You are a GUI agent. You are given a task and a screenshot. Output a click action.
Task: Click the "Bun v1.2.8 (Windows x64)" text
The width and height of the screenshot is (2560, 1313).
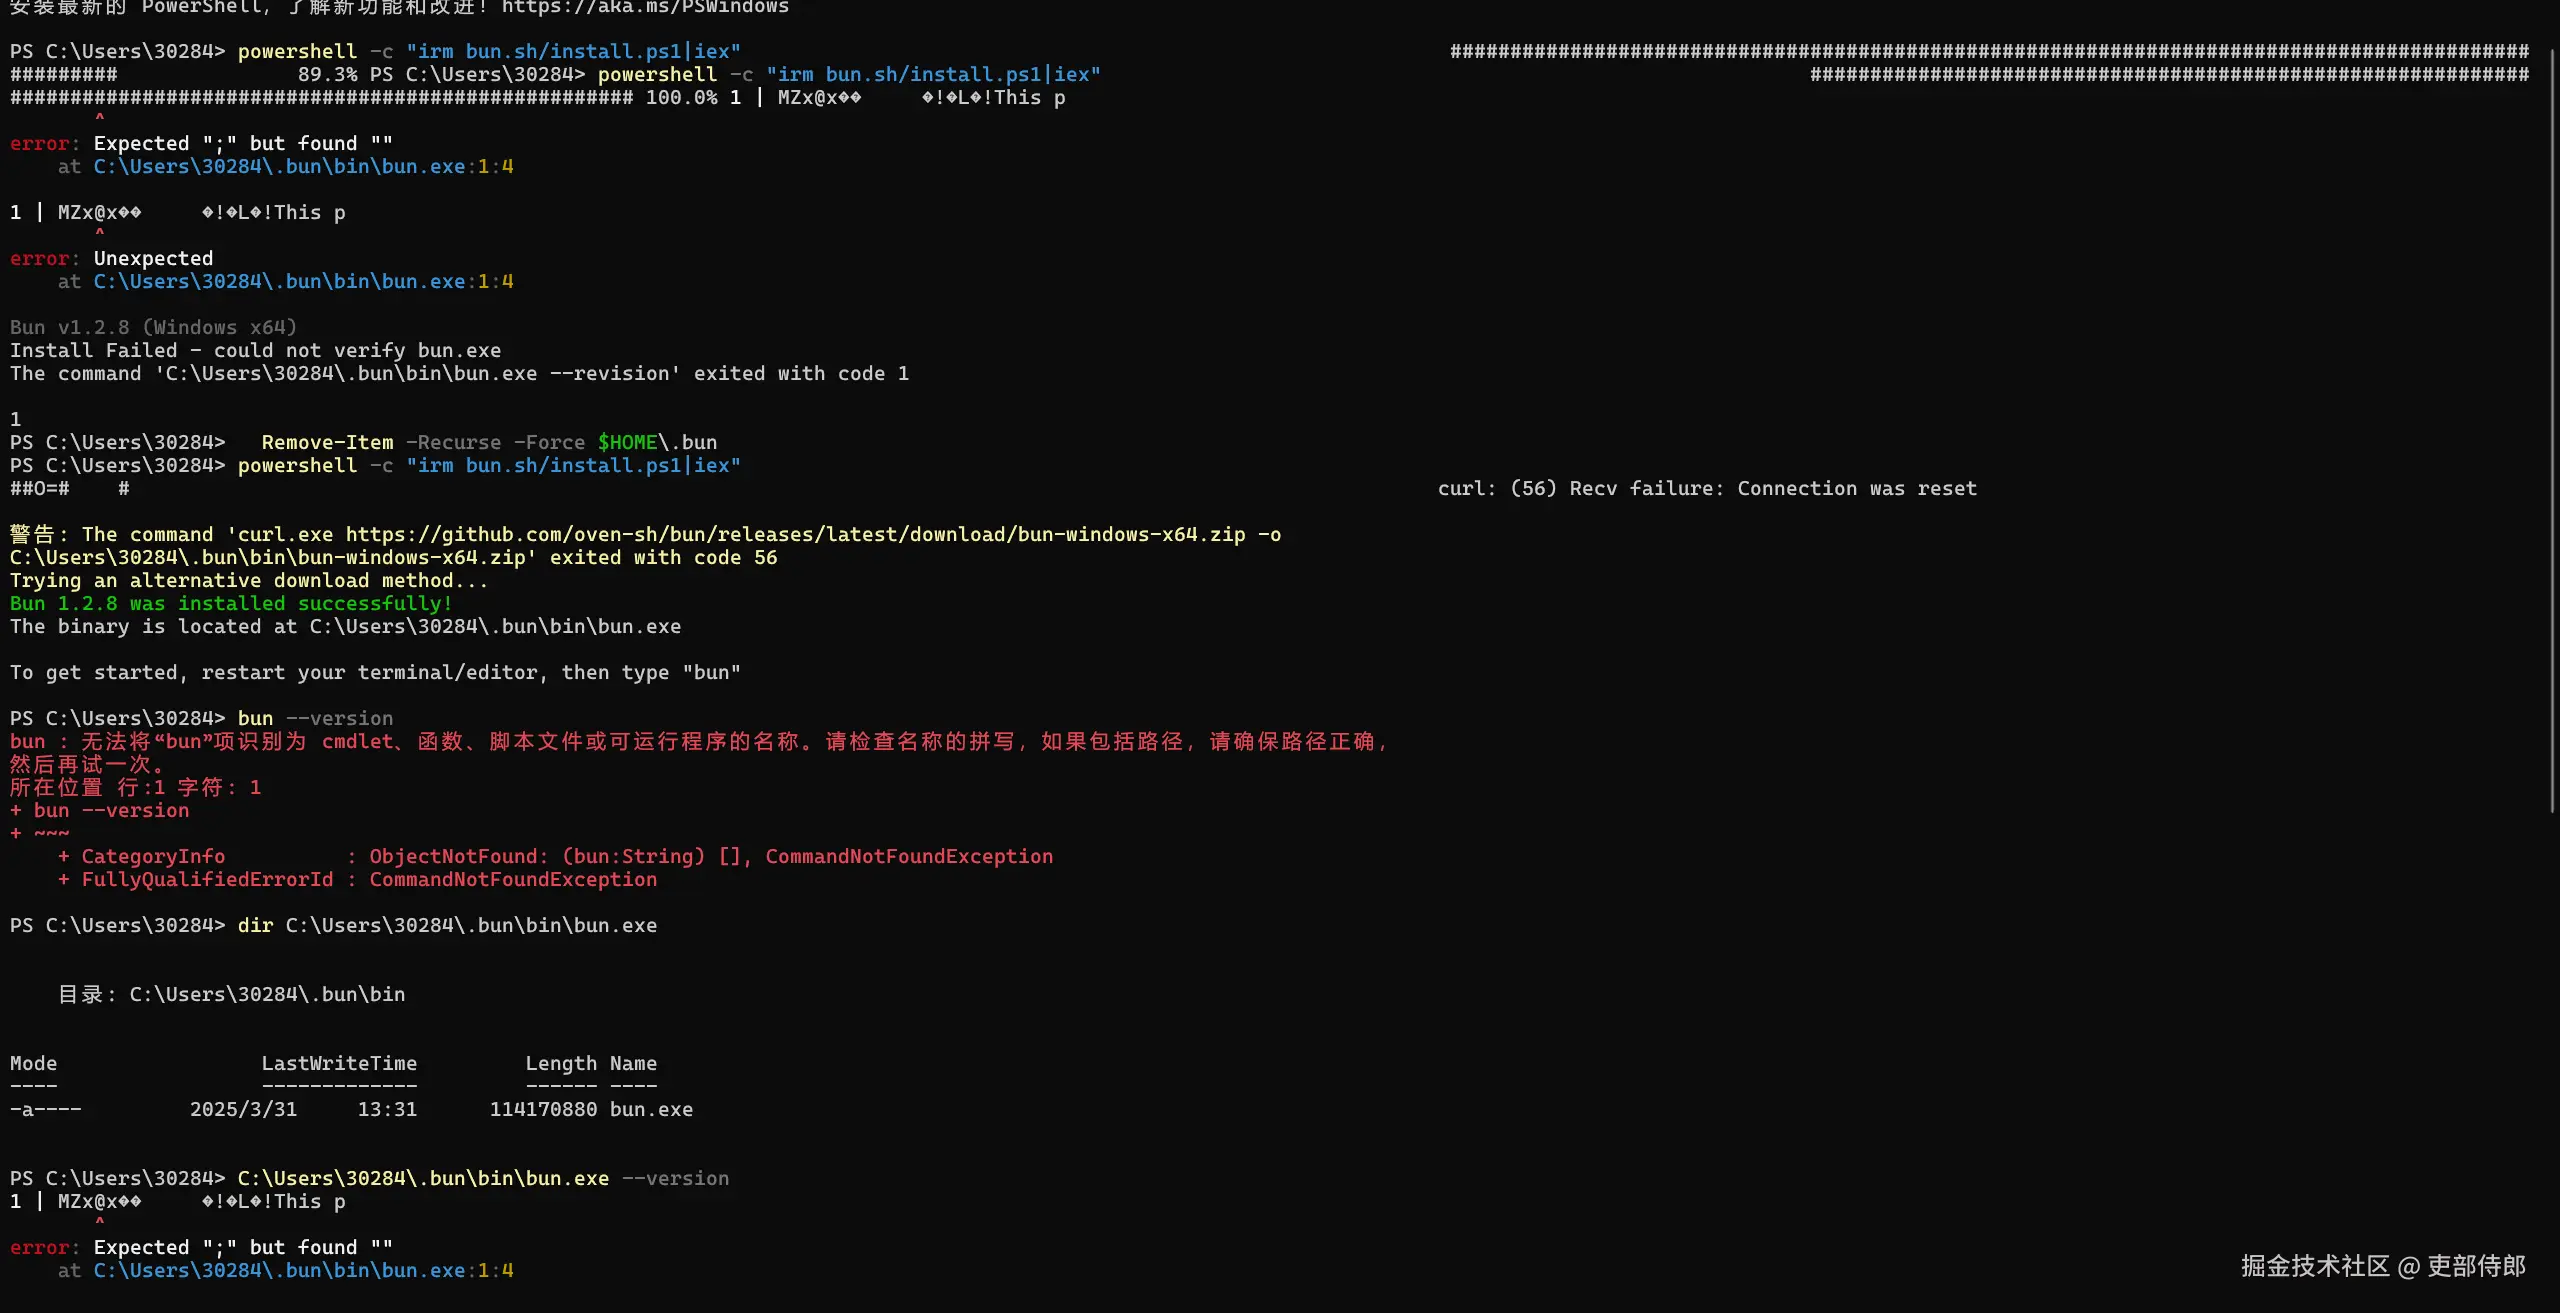153,328
